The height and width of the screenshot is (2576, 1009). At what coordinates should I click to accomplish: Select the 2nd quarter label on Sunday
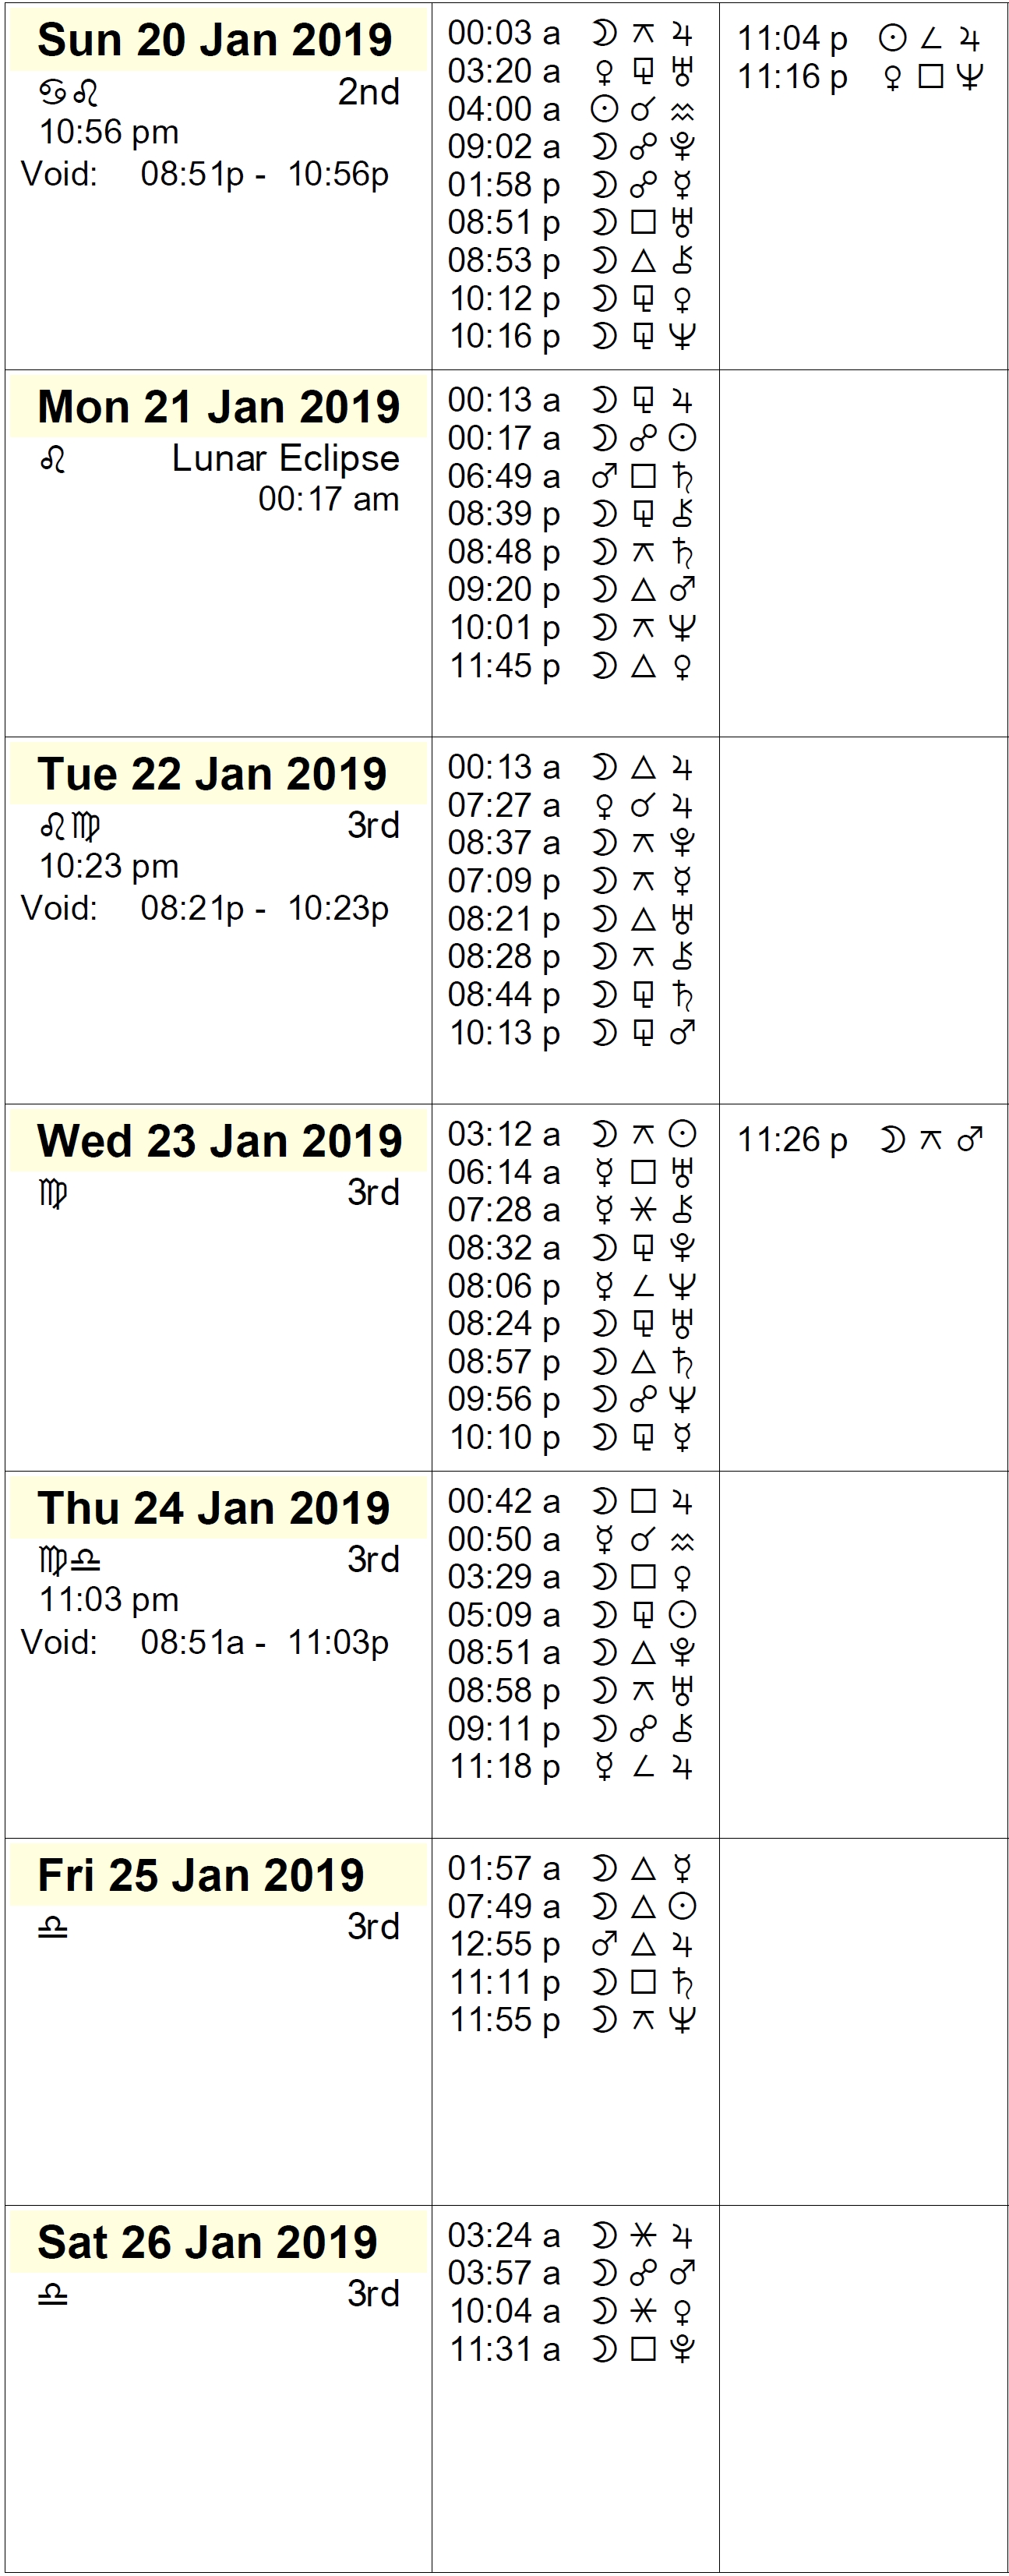tap(369, 92)
